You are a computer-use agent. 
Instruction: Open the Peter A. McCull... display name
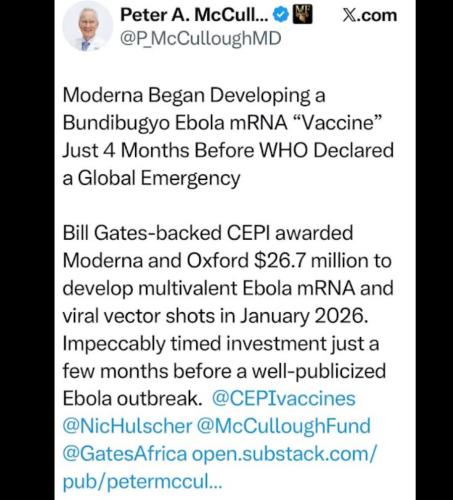click(194, 15)
